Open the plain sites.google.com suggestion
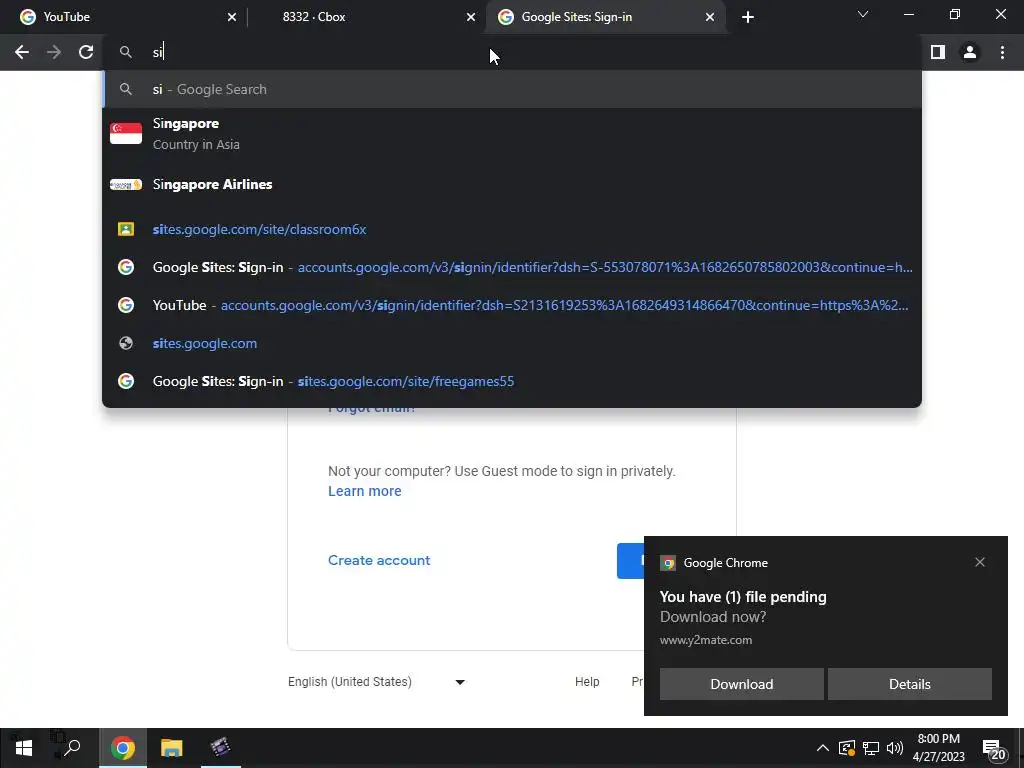Image resolution: width=1024 pixels, height=768 pixels. pos(513,344)
